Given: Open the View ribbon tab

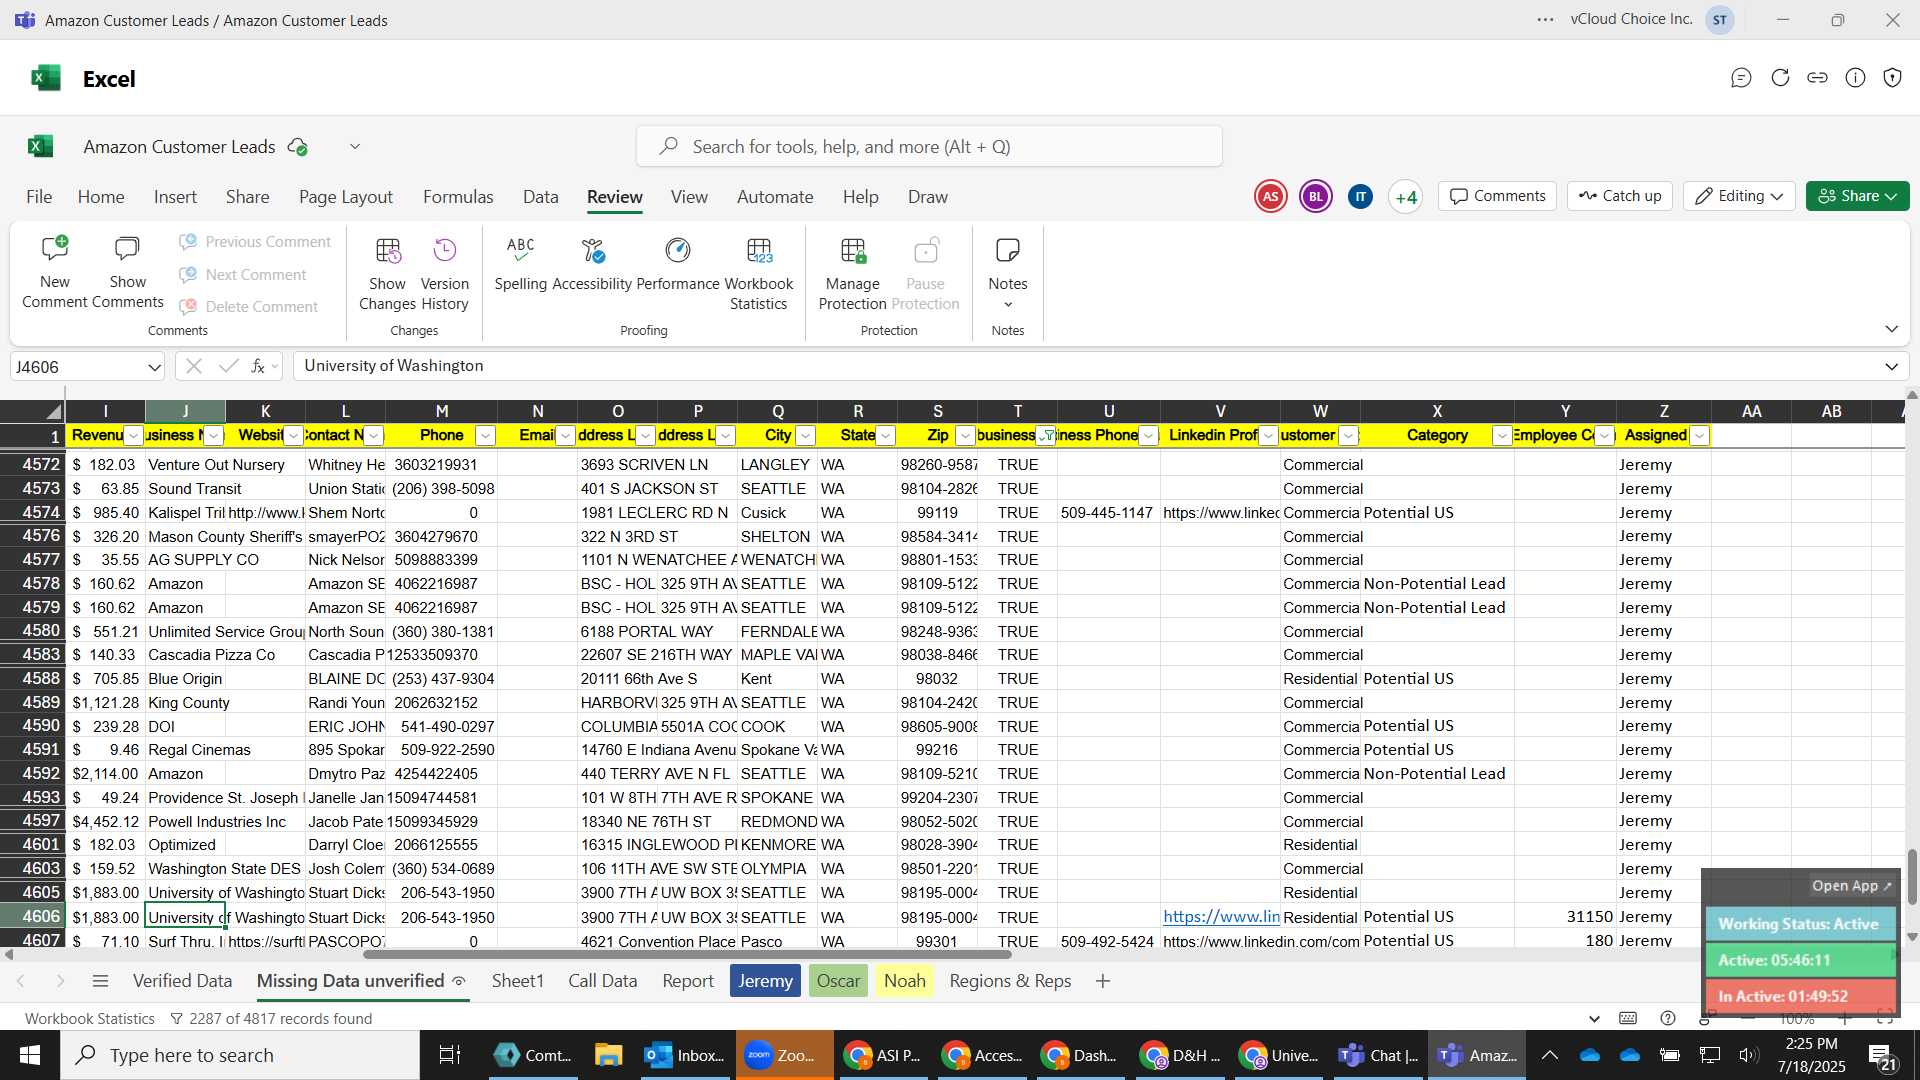Looking at the screenshot, I should click(689, 197).
